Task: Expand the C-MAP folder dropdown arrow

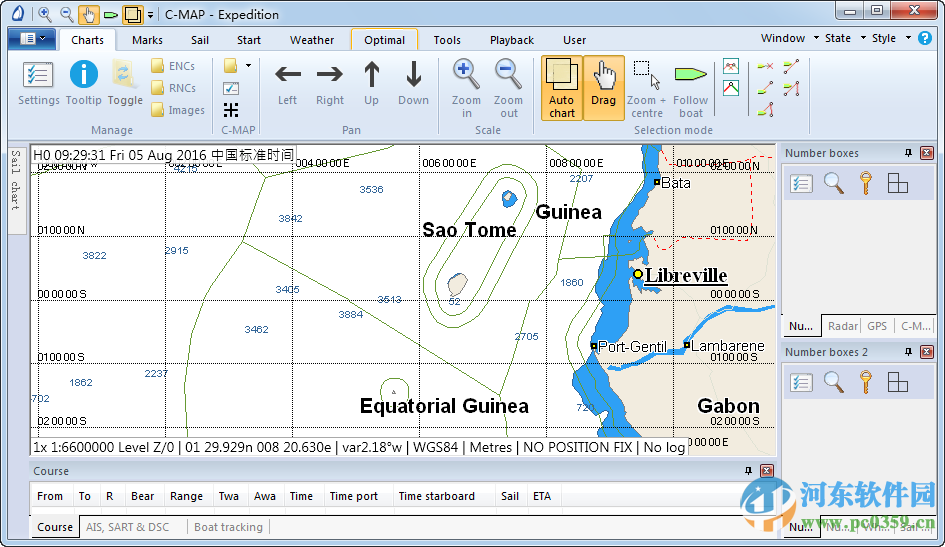Action: (x=248, y=65)
